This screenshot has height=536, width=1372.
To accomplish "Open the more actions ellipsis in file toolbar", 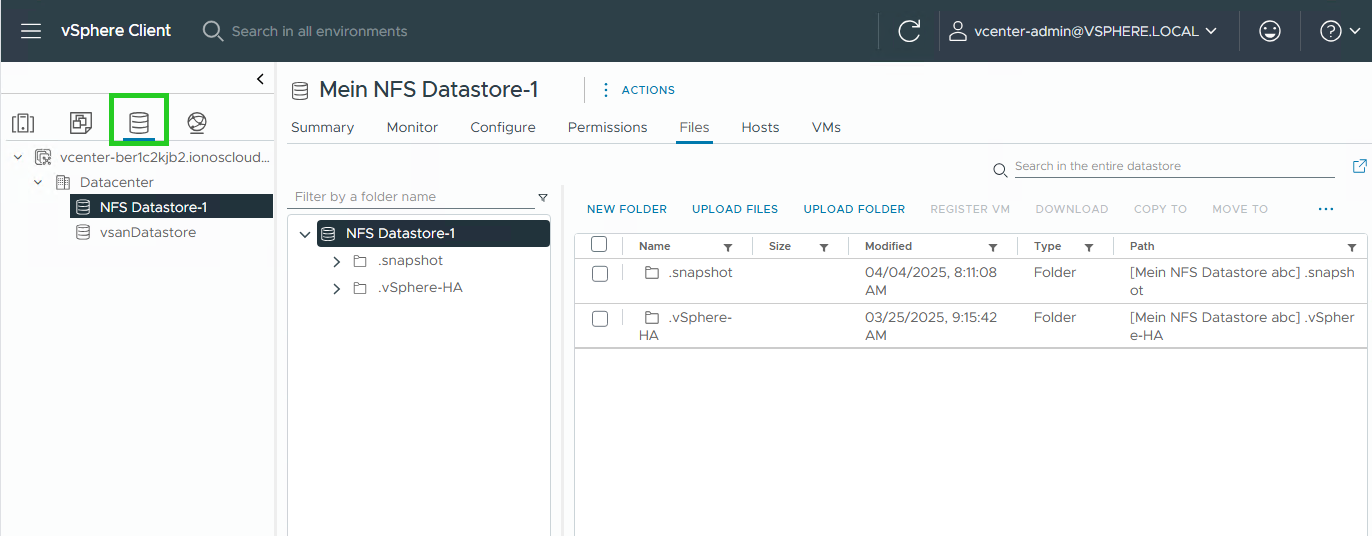I will pyautogui.click(x=1326, y=209).
